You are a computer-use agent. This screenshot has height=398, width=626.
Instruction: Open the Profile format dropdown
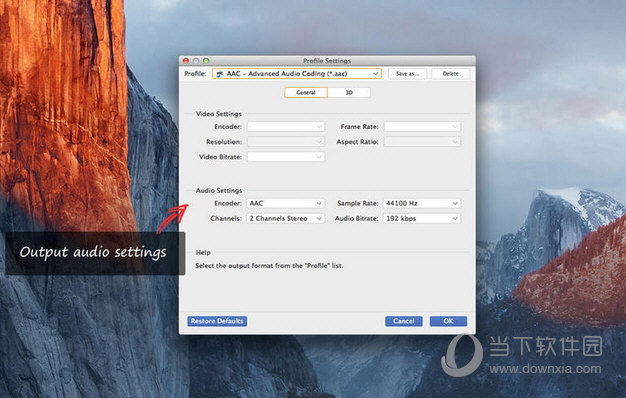[297, 73]
